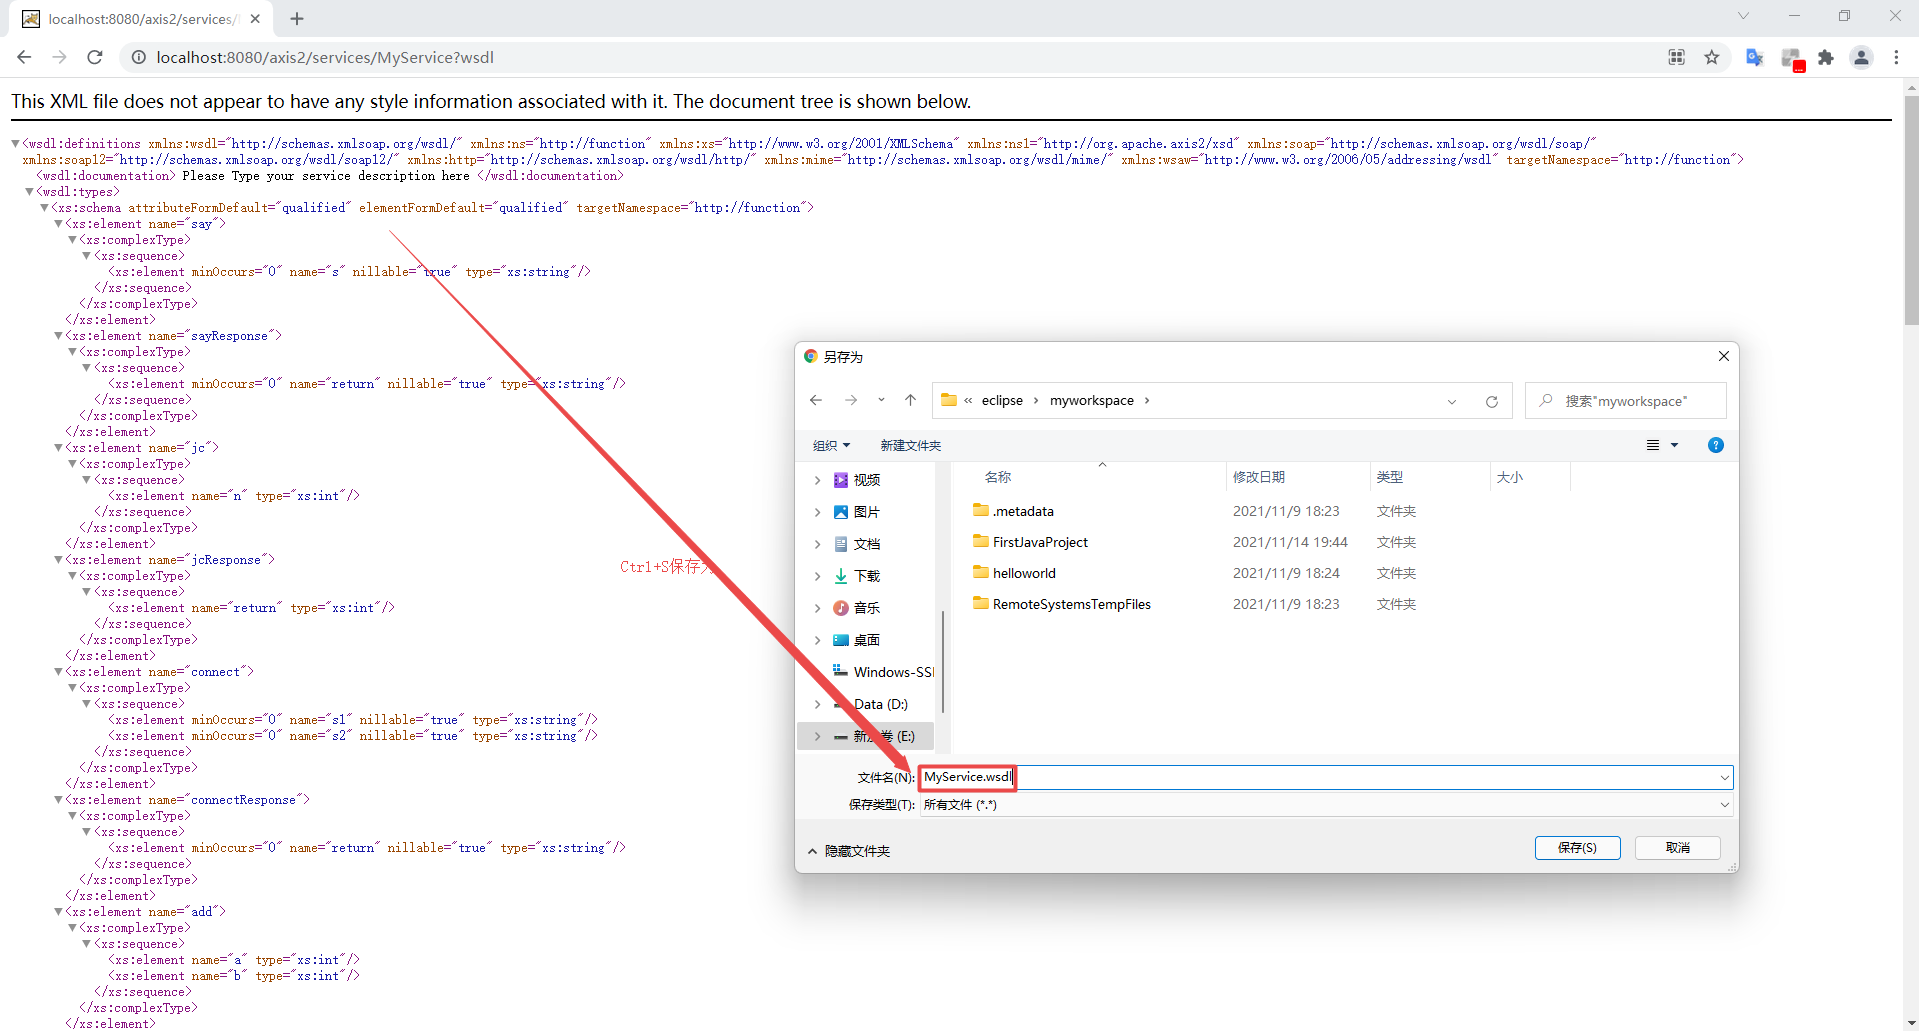Open file name history dropdown arrow
Image resolution: width=1919 pixels, height=1031 pixels.
tap(1724, 777)
